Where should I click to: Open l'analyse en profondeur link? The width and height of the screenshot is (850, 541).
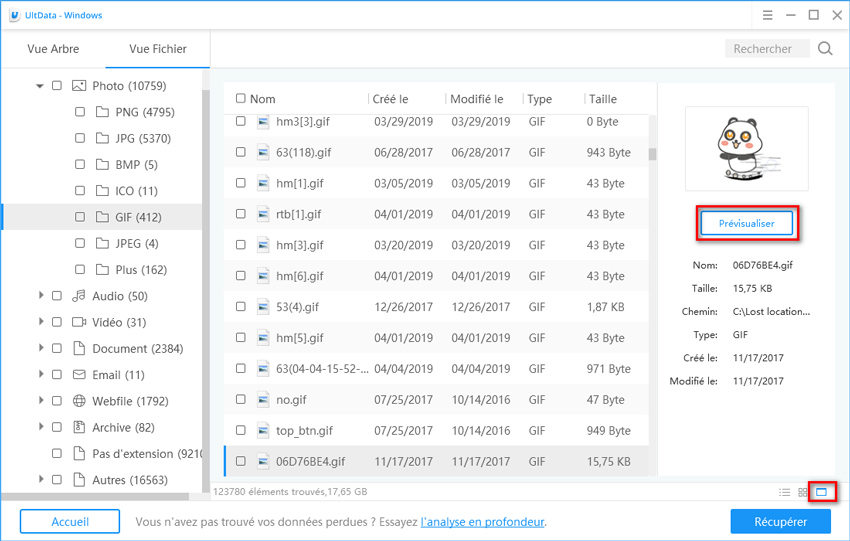pyautogui.click(x=482, y=522)
